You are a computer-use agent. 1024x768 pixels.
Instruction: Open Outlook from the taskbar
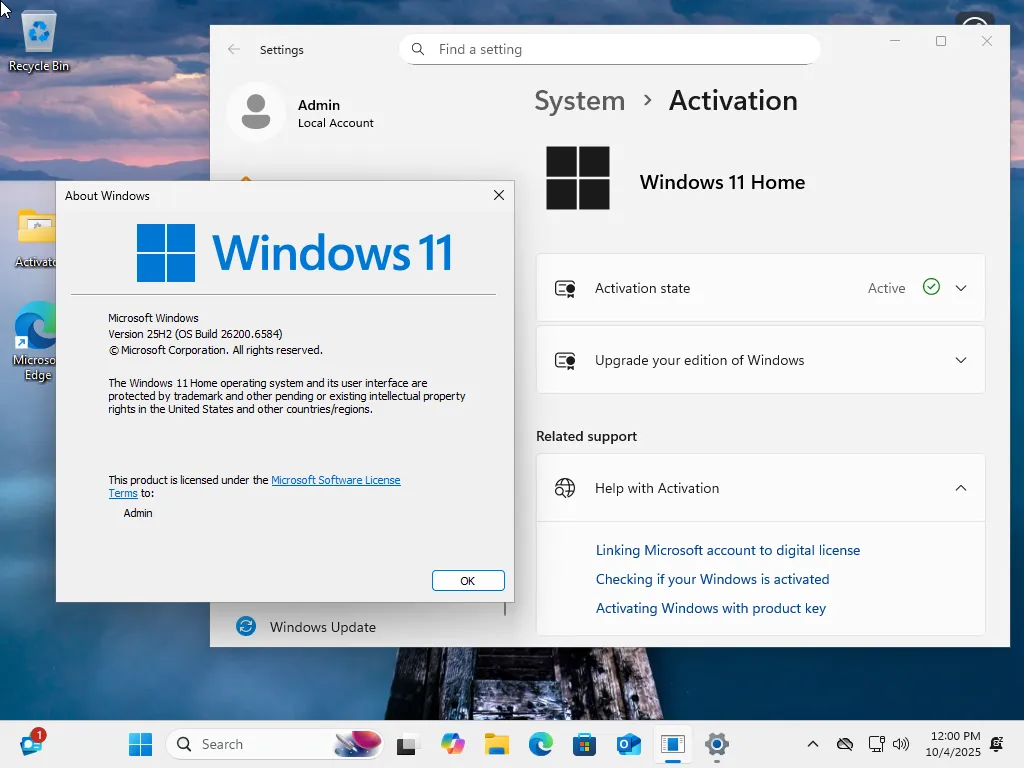[628, 744]
